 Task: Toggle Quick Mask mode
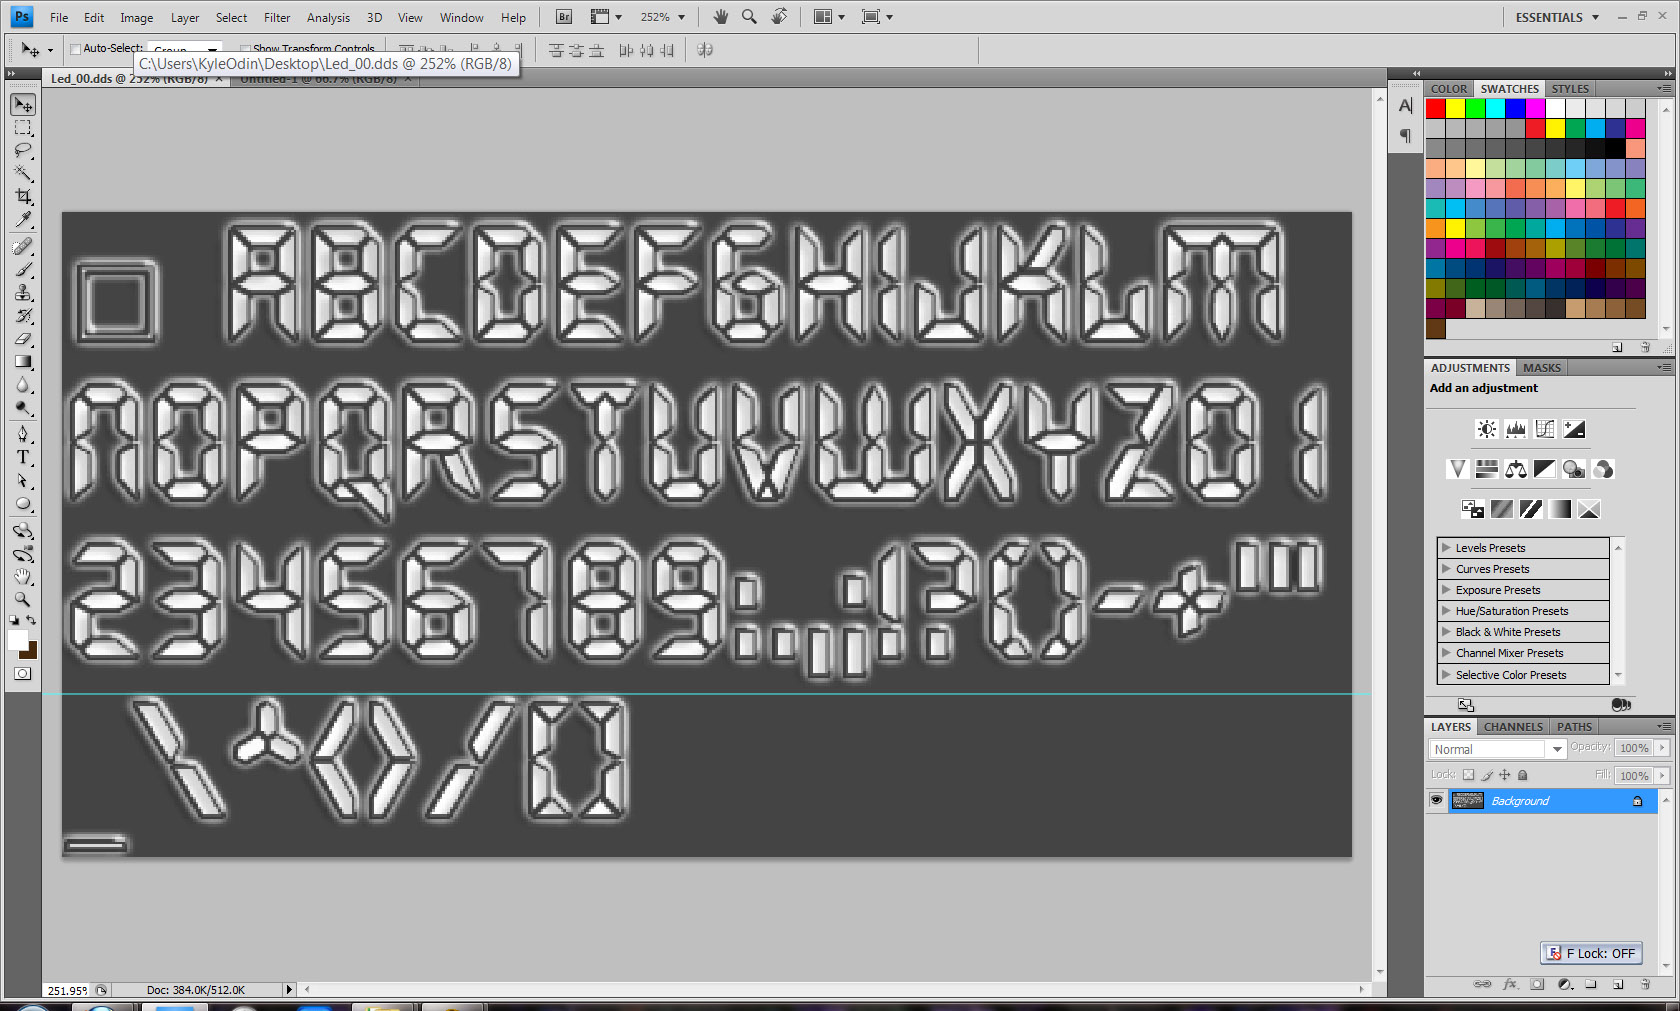coord(23,674)
